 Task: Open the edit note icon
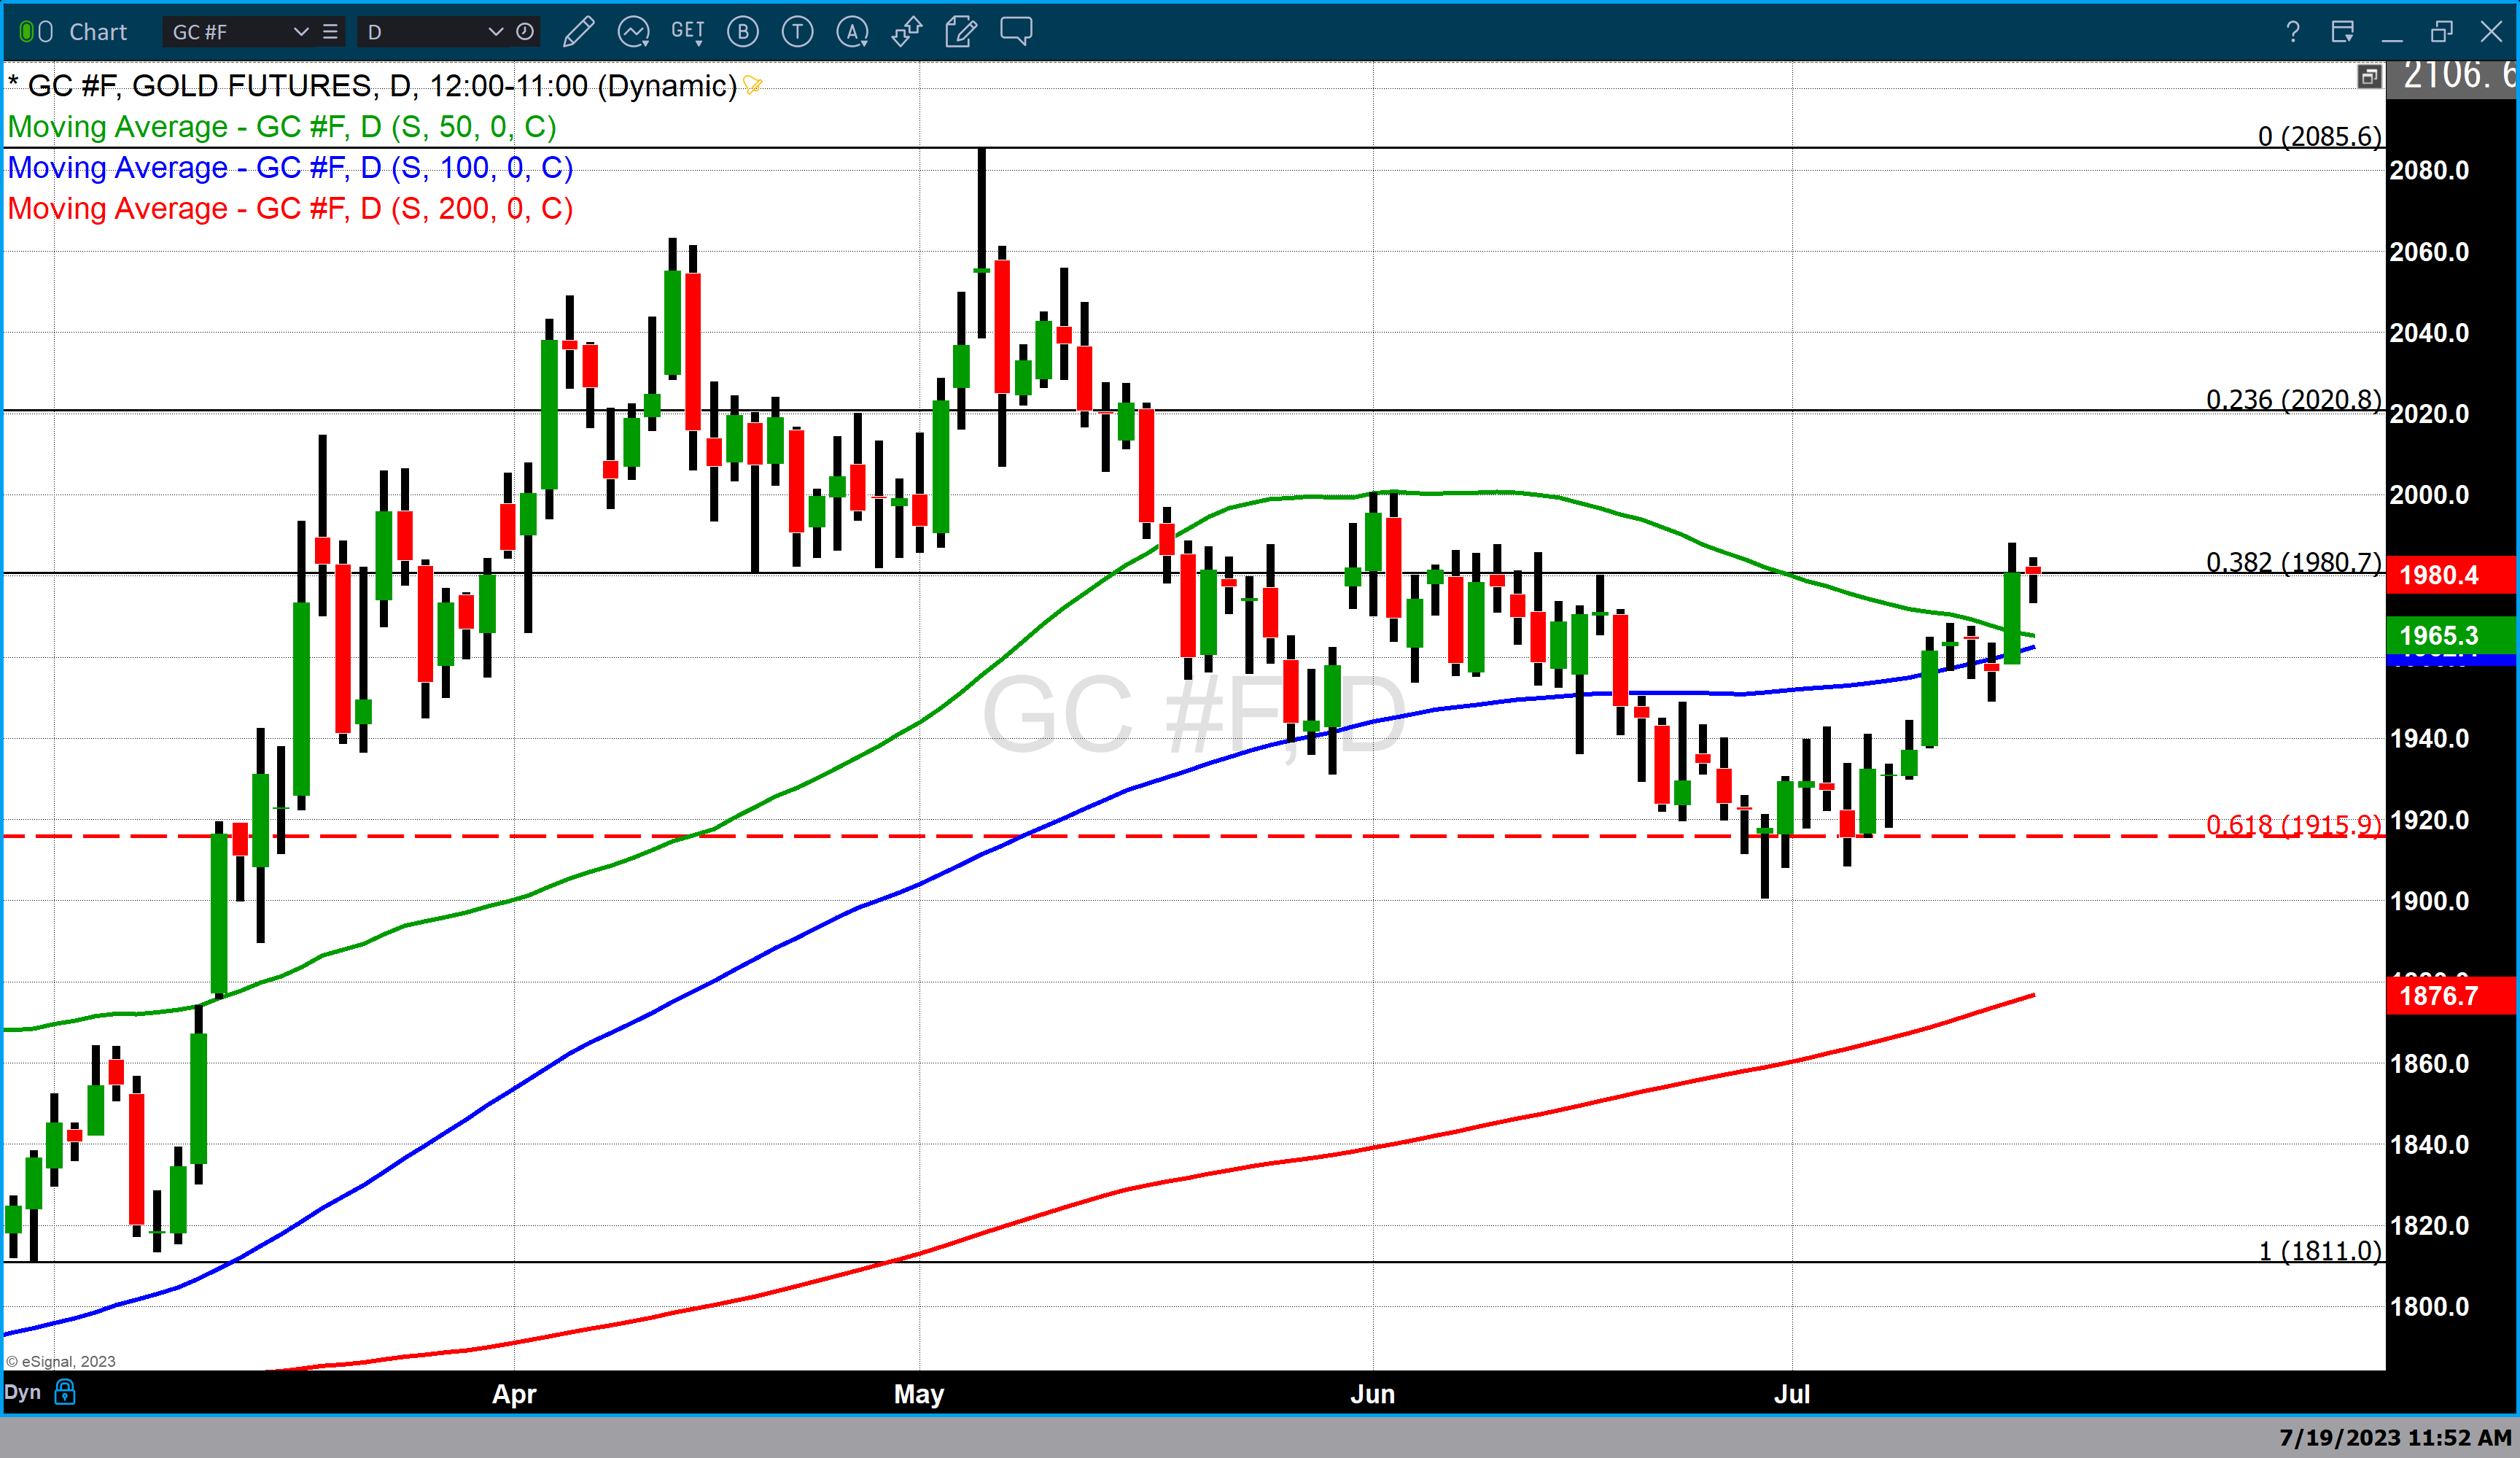tap(961, 32)
